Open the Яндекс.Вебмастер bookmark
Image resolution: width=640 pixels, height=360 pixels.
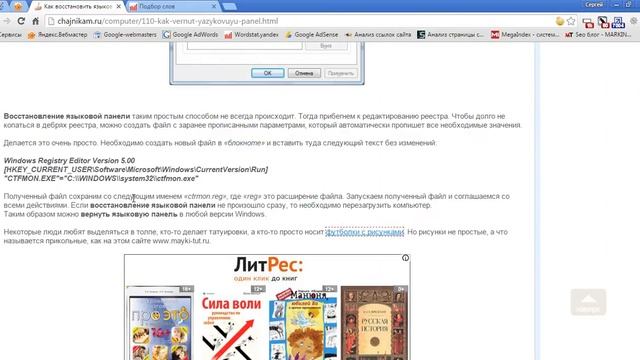(x=58, y=35)
